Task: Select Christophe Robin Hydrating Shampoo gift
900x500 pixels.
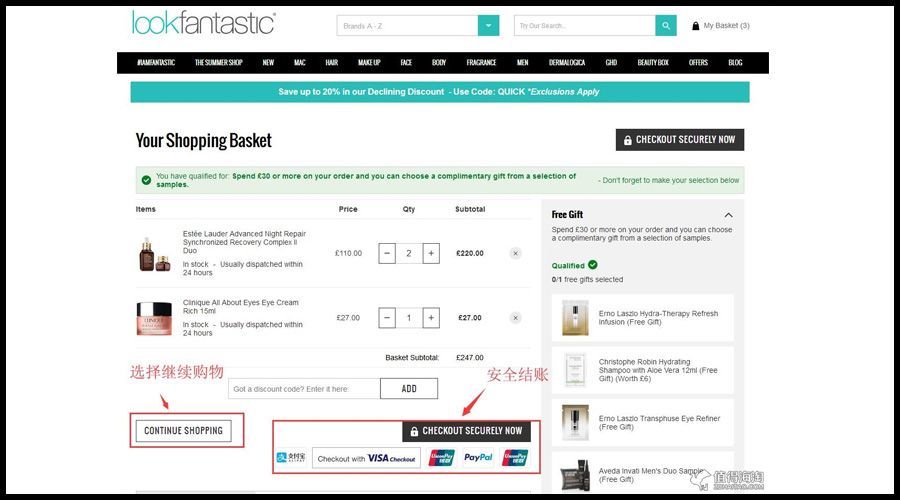Action: 643,370
